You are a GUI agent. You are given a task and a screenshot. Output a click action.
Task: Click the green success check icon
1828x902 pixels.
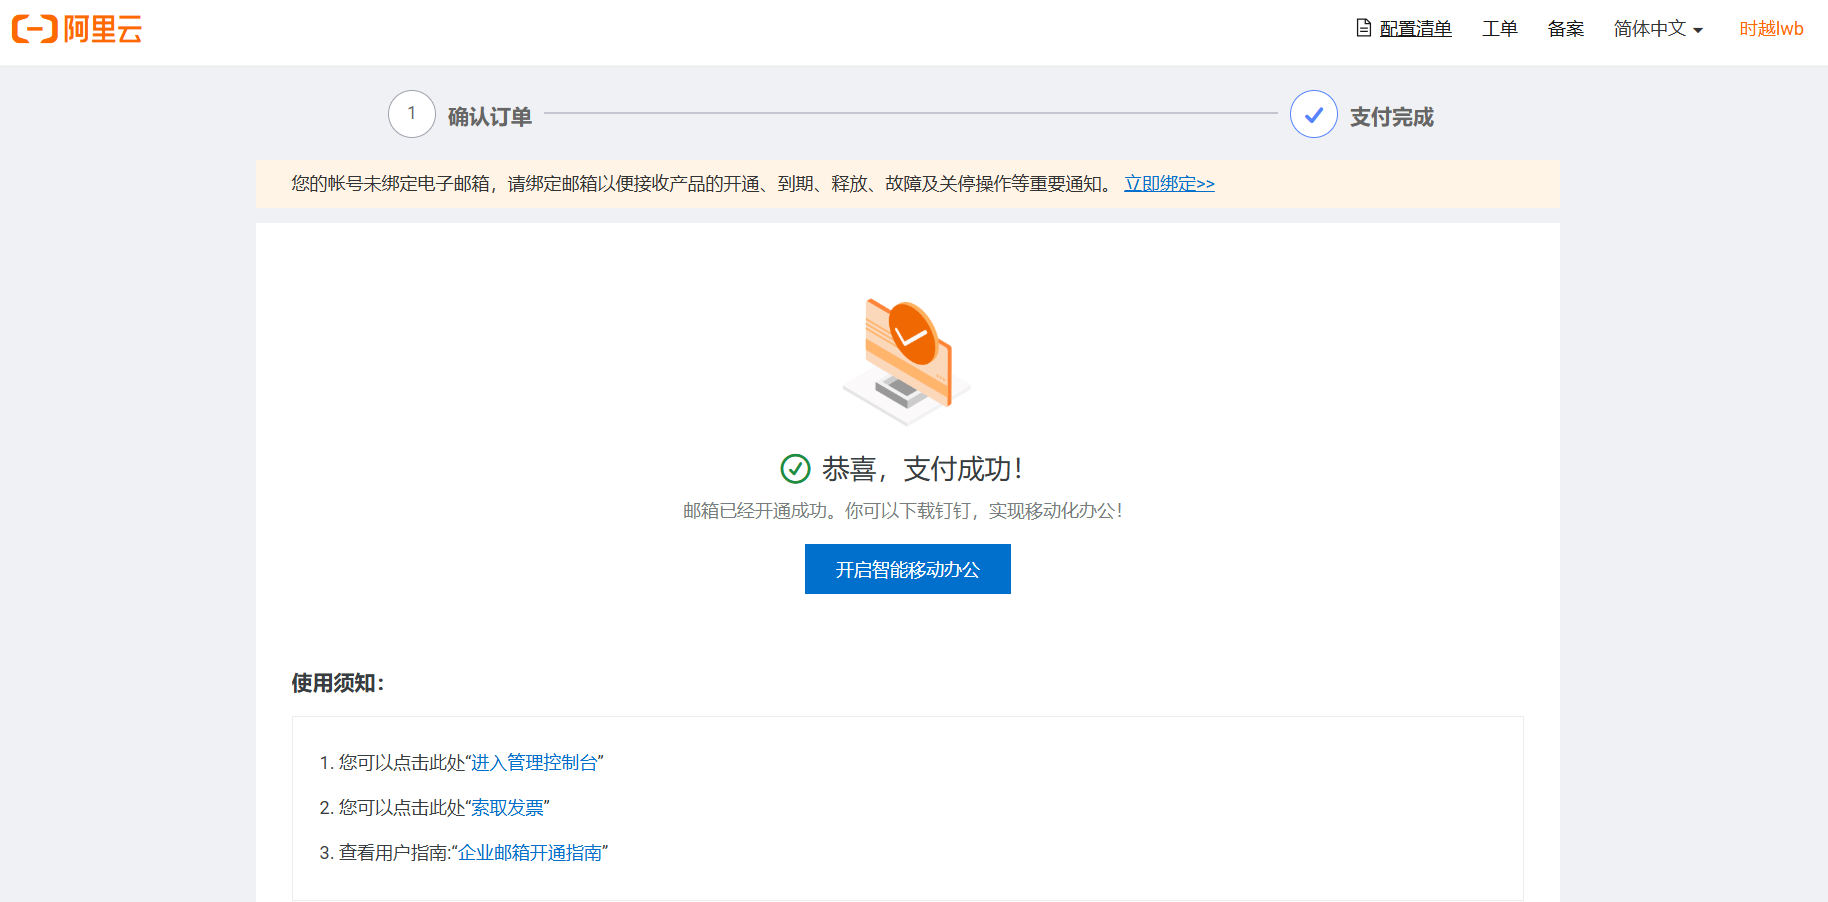(x=795, y=468)
